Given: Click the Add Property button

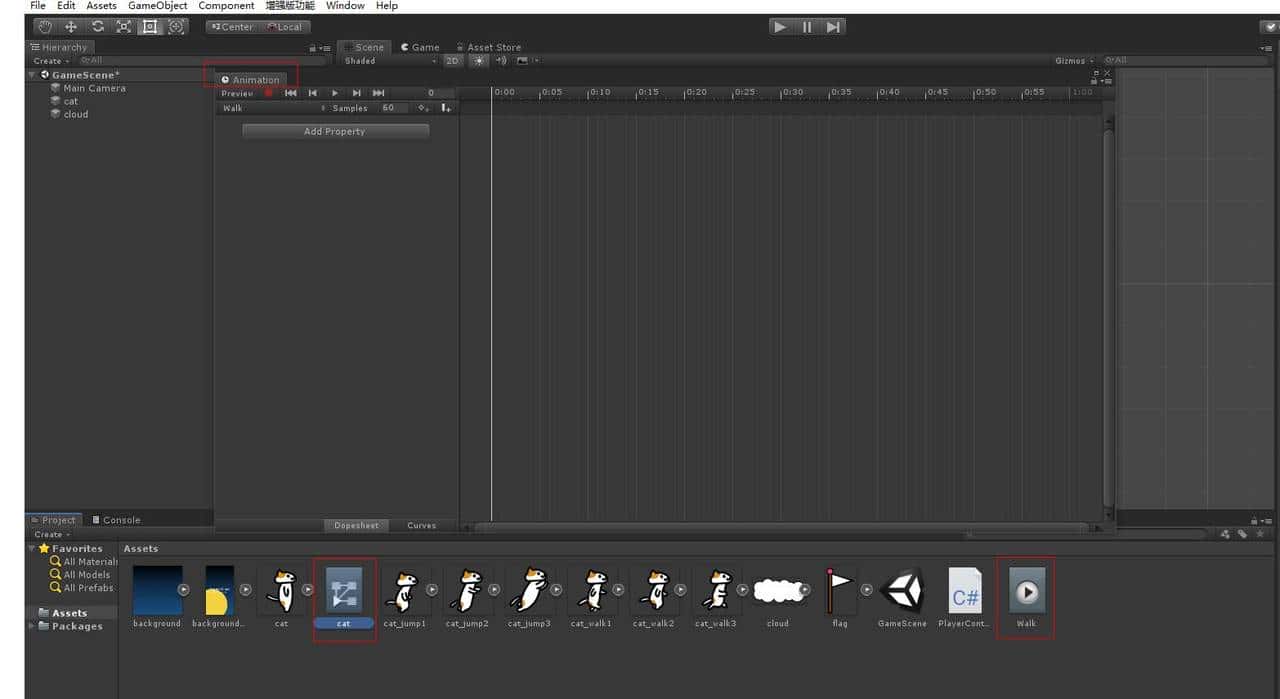Looking at the screenshot, I should pyautogui.click(x=335, y=131).
